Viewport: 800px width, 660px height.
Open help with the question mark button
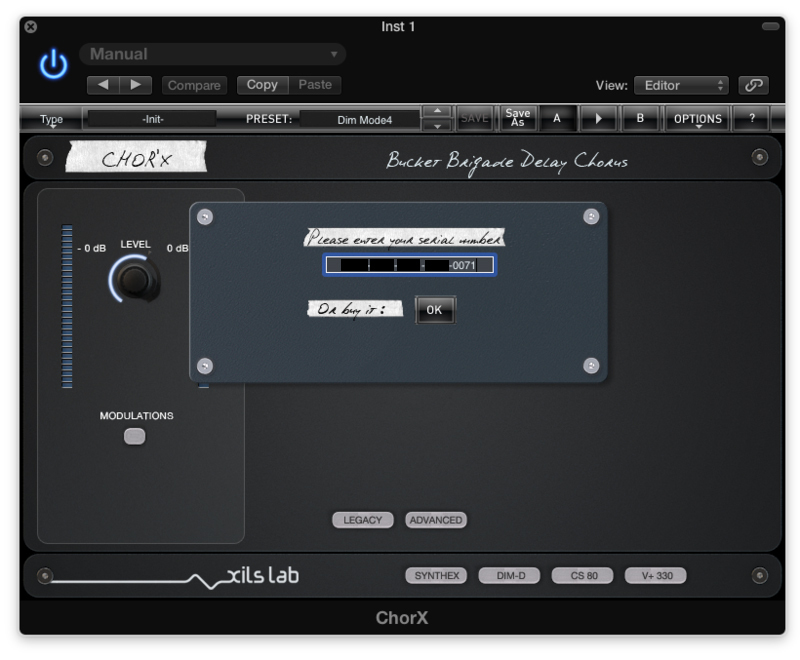[x=752, y=118]
